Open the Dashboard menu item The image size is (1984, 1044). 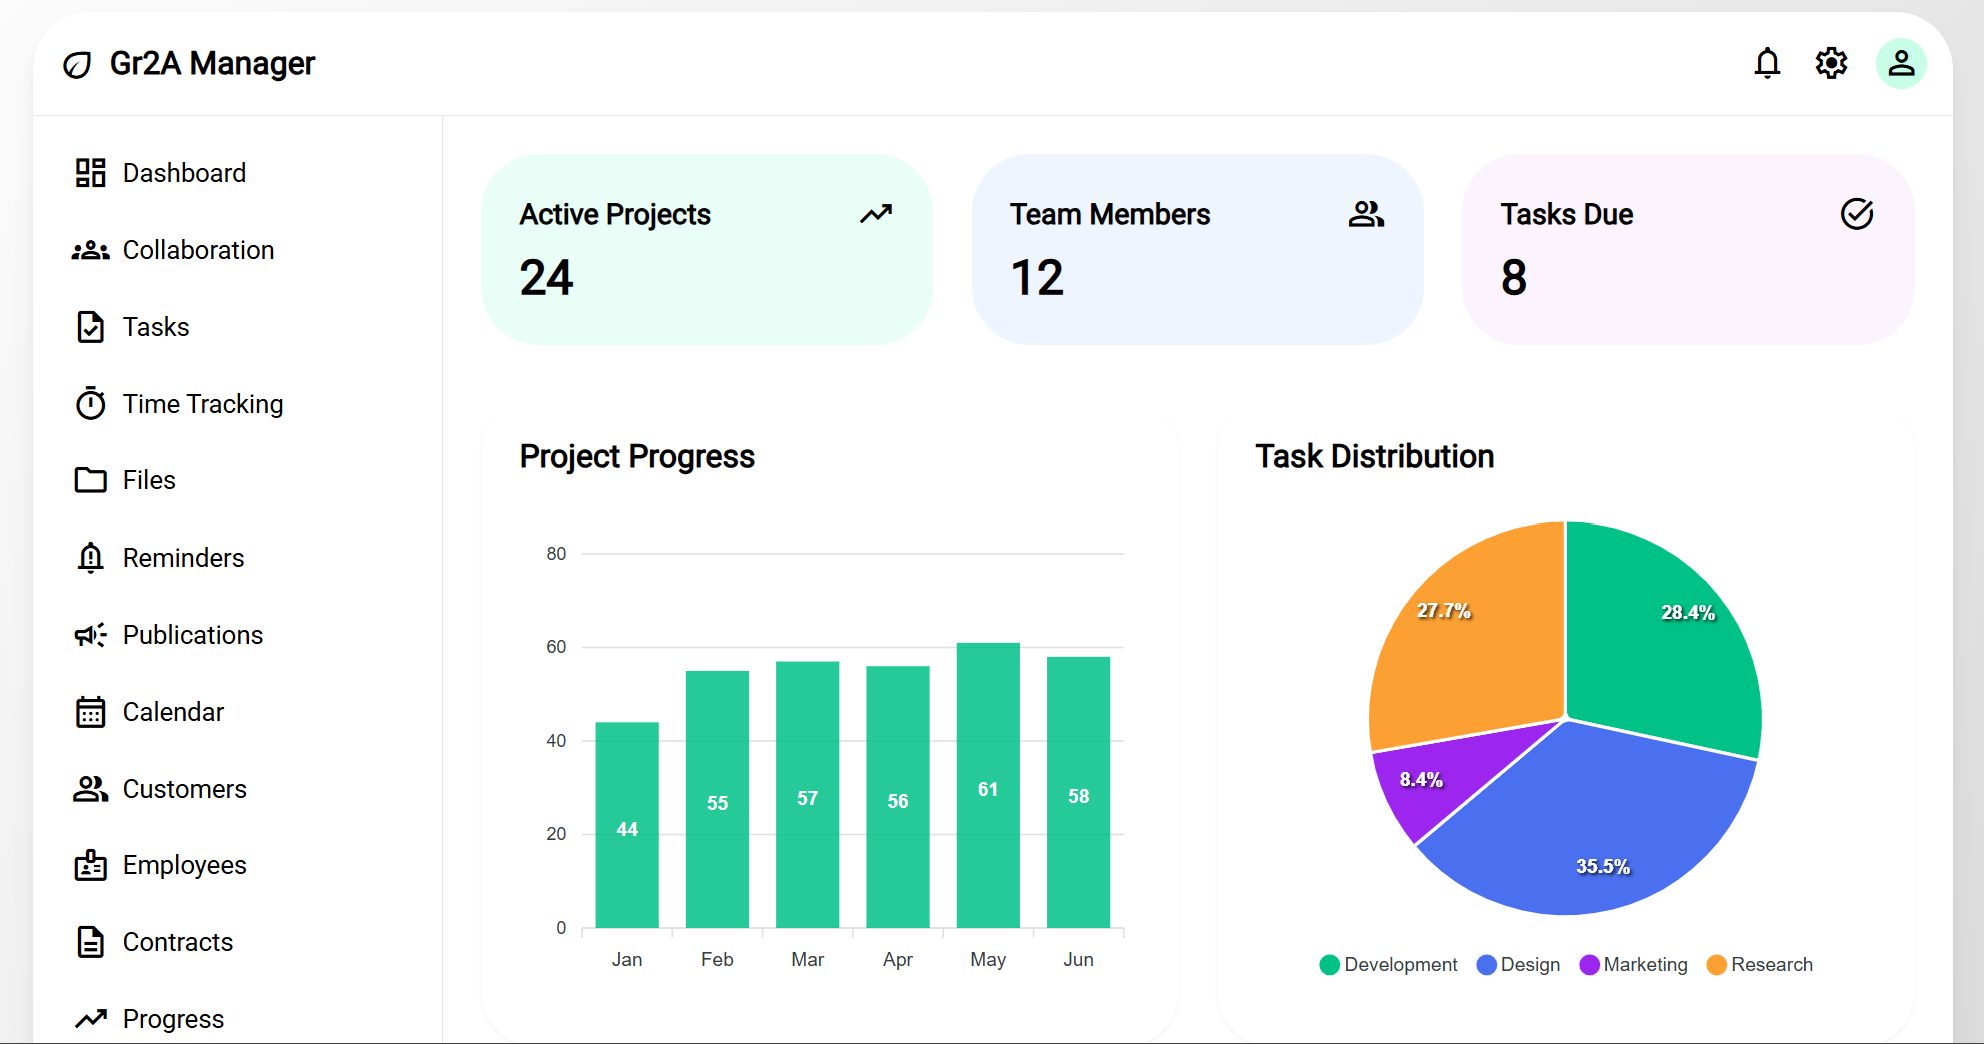[184, 172]
